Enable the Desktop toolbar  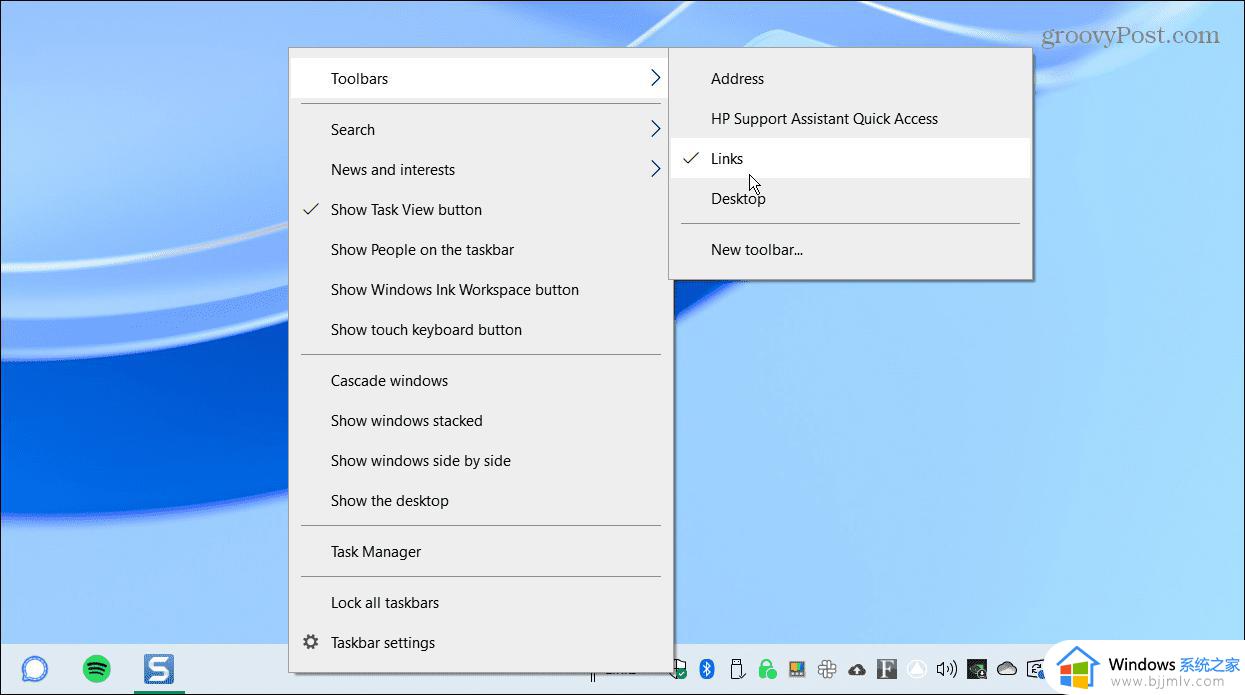[x=850, y=199]
